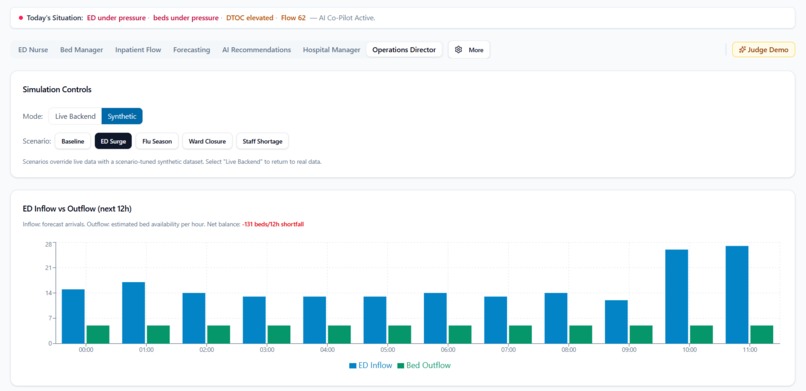Pick the Staff Shortage scenario
Image resolution: width=806 pixels, height=391 pixels.
262,141
